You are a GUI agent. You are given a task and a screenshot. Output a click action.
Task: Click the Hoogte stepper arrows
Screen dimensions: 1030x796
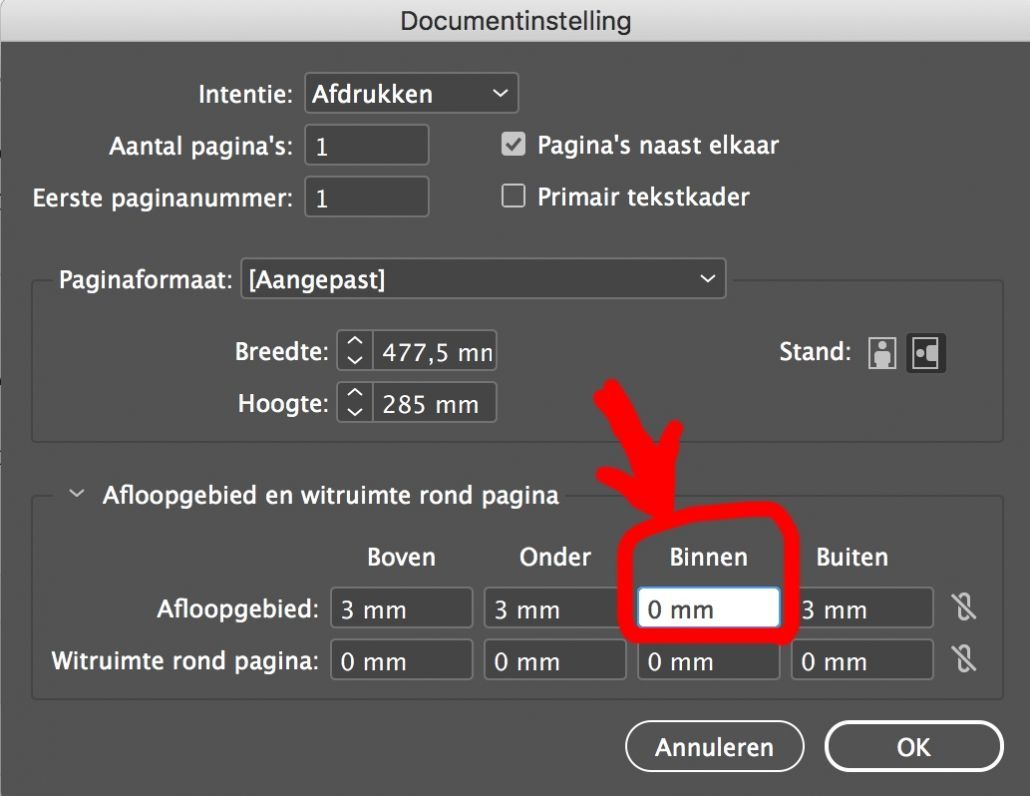point(354,404)
